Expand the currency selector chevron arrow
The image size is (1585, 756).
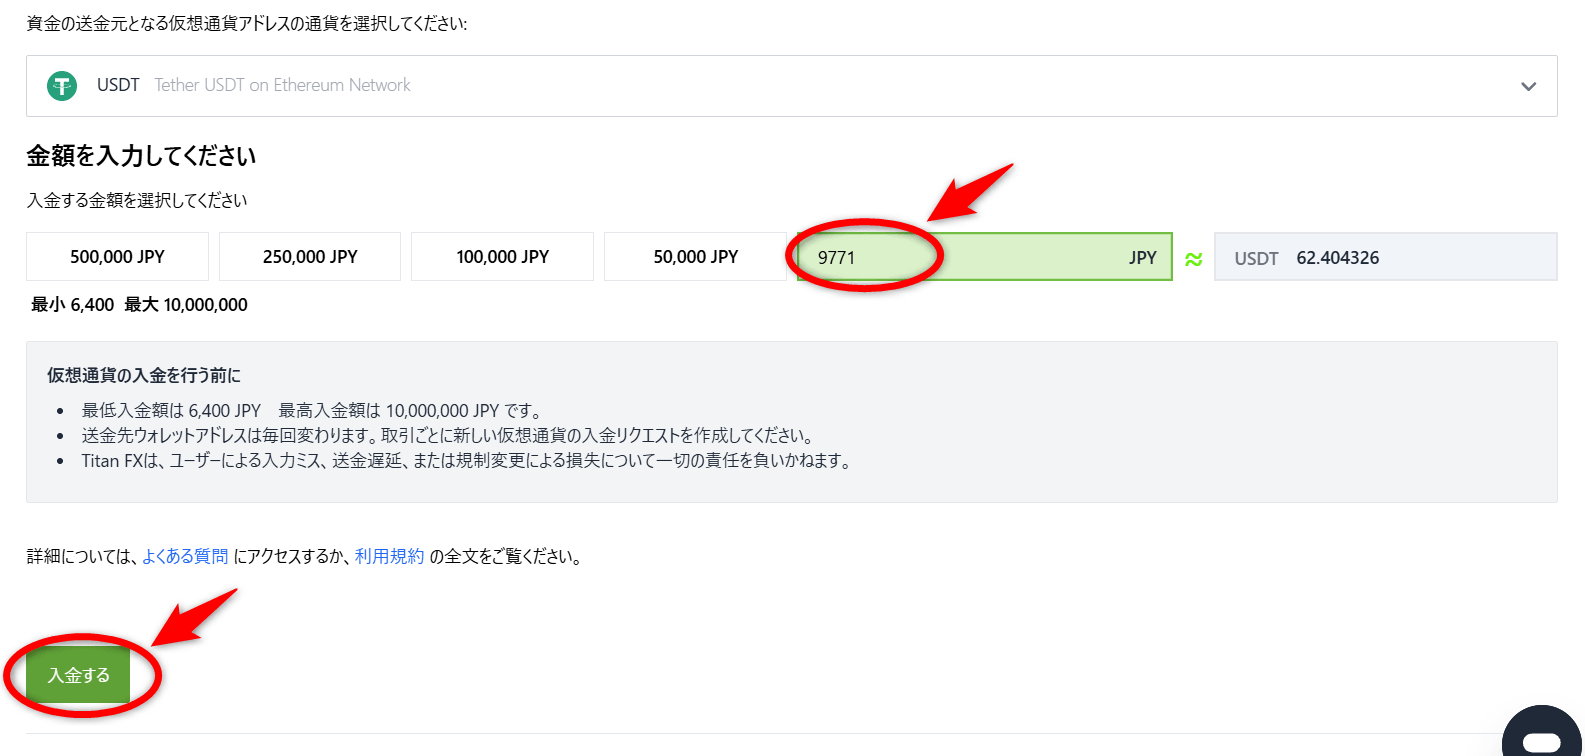point(1528,86)
